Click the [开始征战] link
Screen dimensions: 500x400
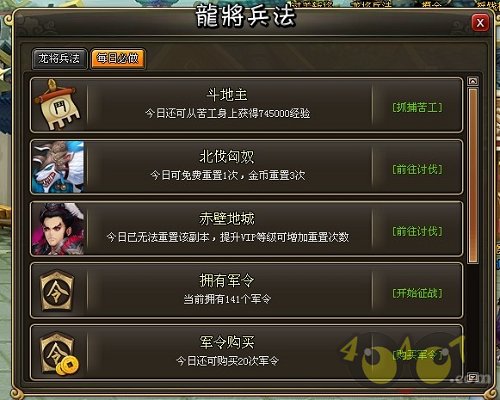coord(417,293)
